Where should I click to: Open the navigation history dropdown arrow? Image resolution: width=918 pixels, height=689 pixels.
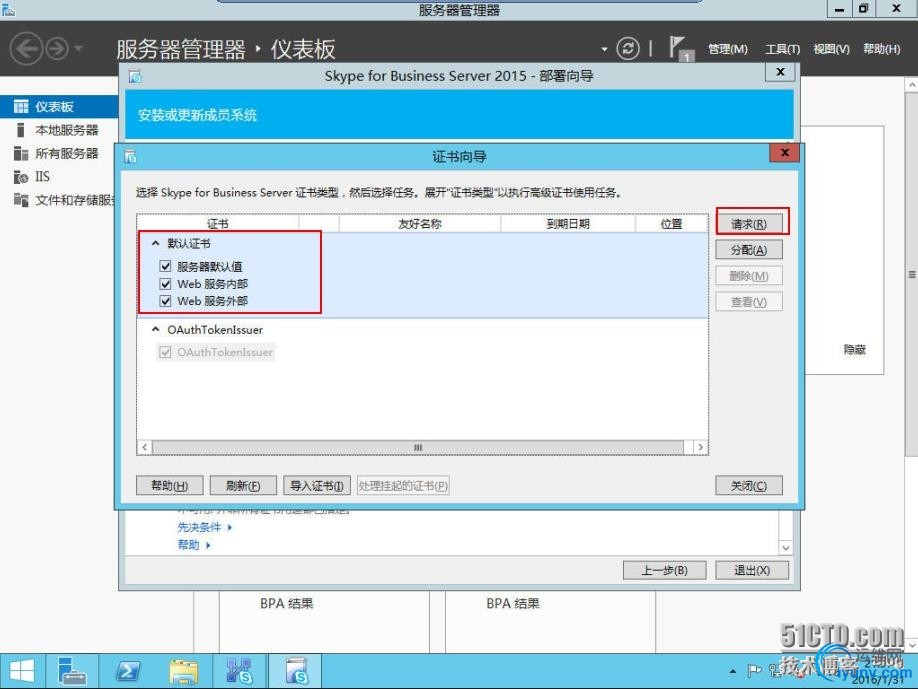(78, 49)
